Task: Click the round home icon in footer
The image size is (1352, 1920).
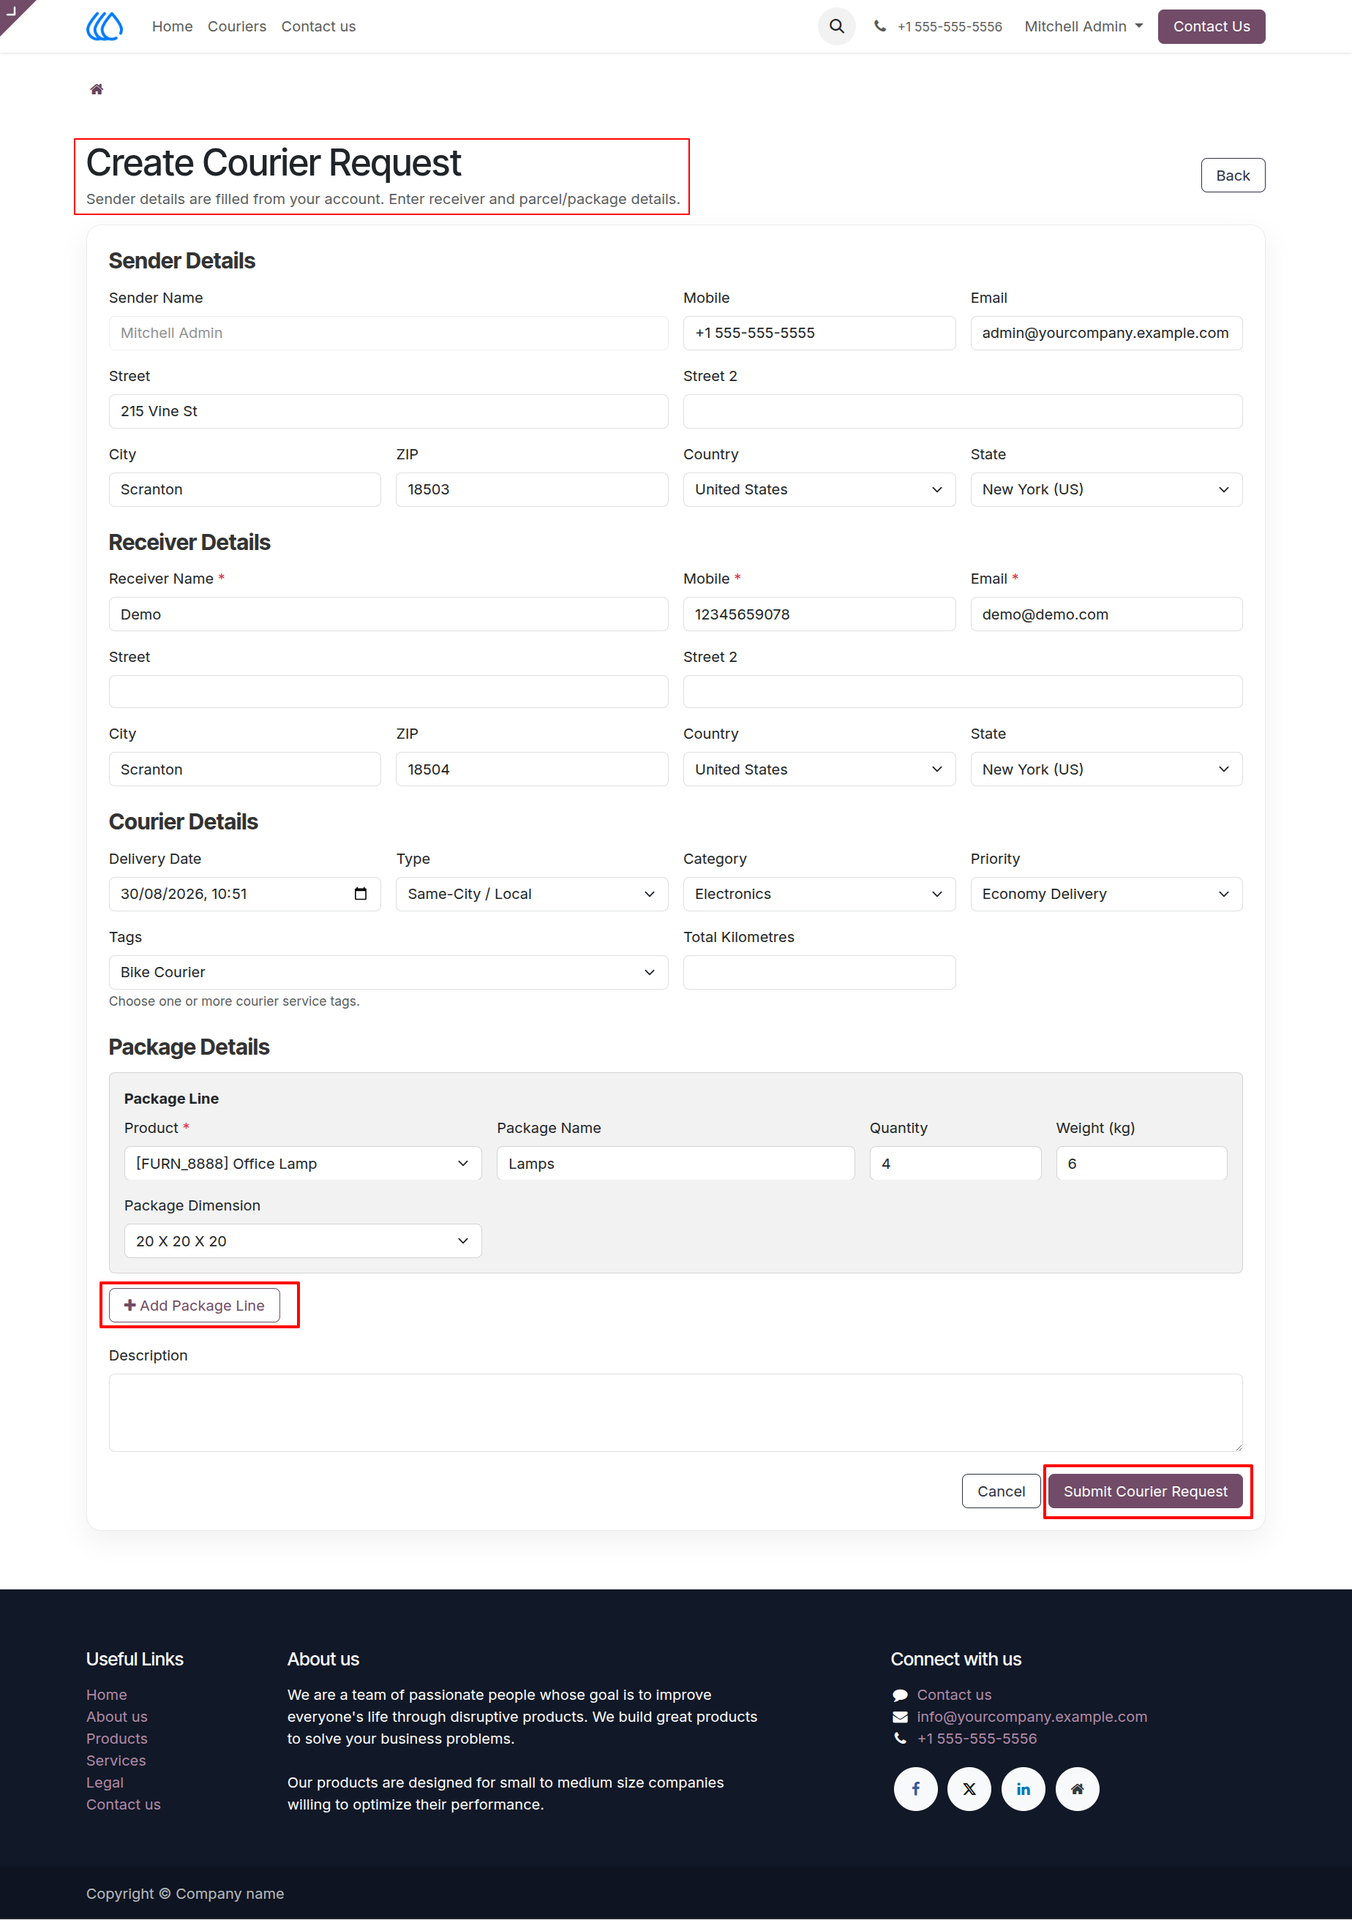Action: (1078, 1789)
